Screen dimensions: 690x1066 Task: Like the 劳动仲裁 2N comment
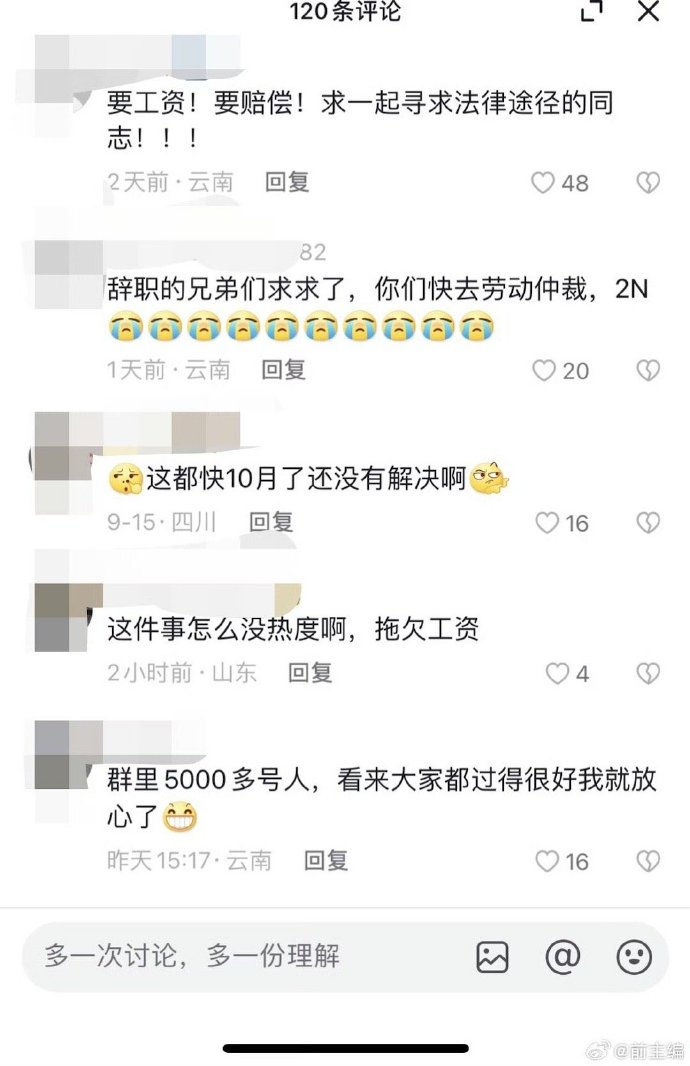pyautogui.click(x=543, y=370)
